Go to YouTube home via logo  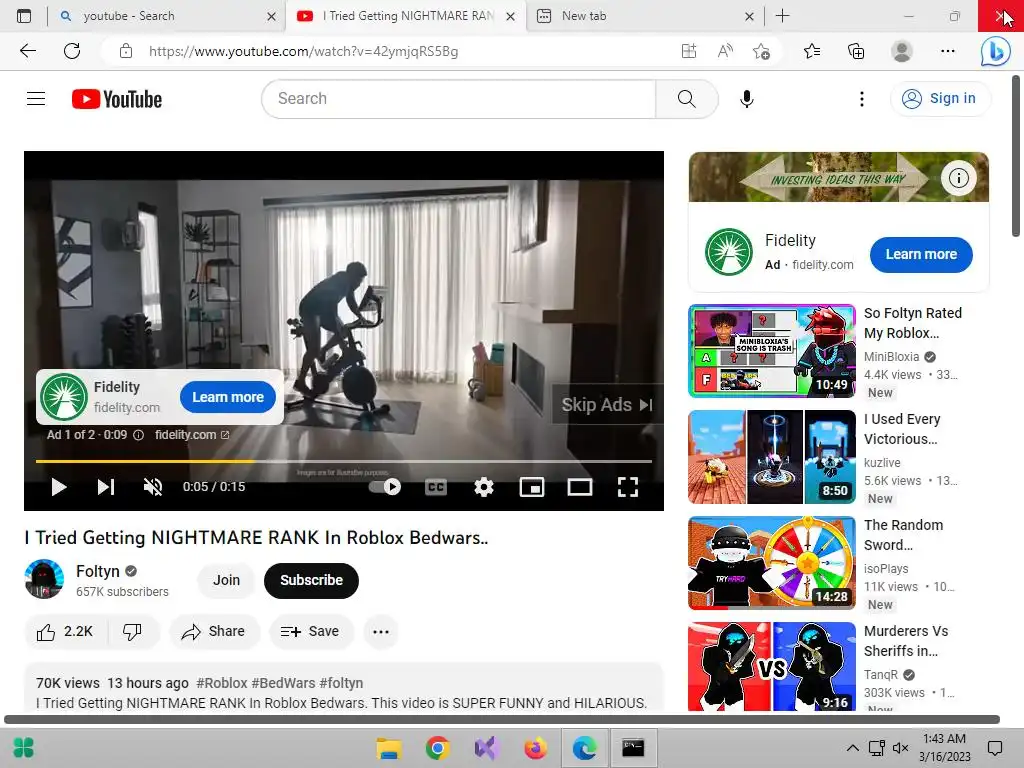pos(117,99)
